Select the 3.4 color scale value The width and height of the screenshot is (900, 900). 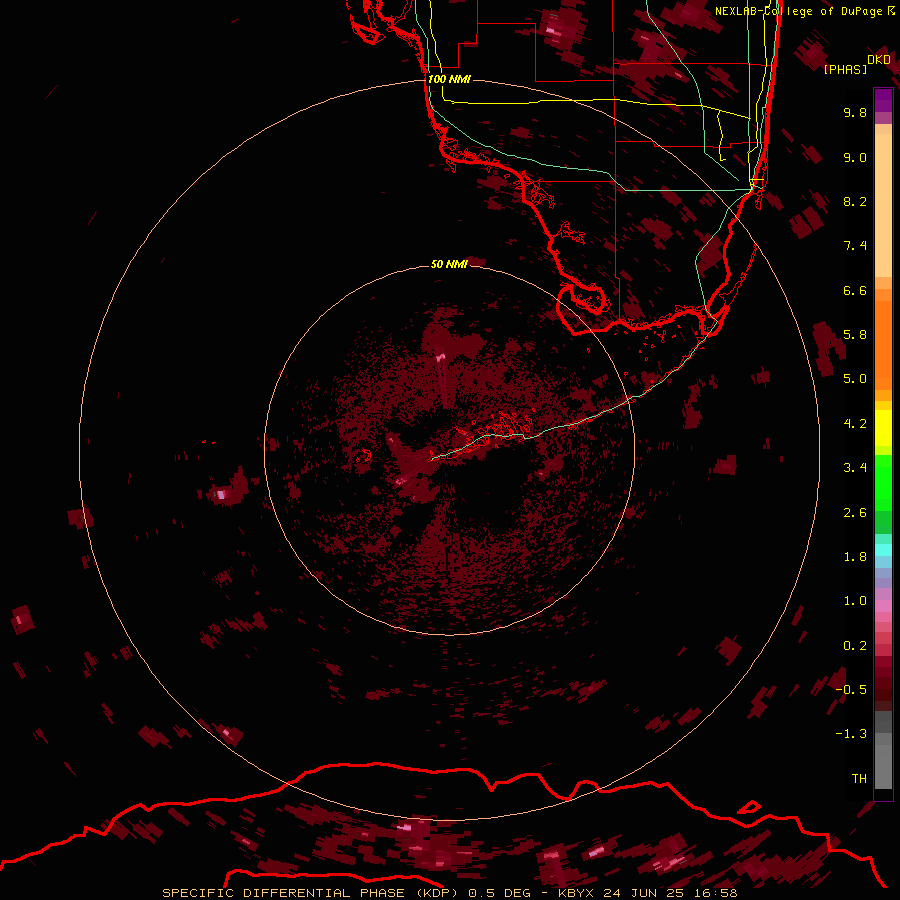pyautogui.click(x=855, y=468)
